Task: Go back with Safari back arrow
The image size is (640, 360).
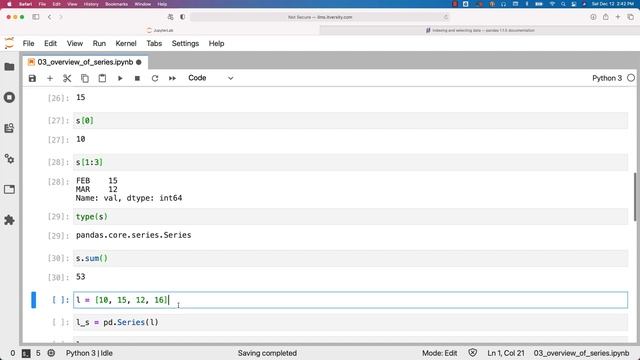Action: 49,17
